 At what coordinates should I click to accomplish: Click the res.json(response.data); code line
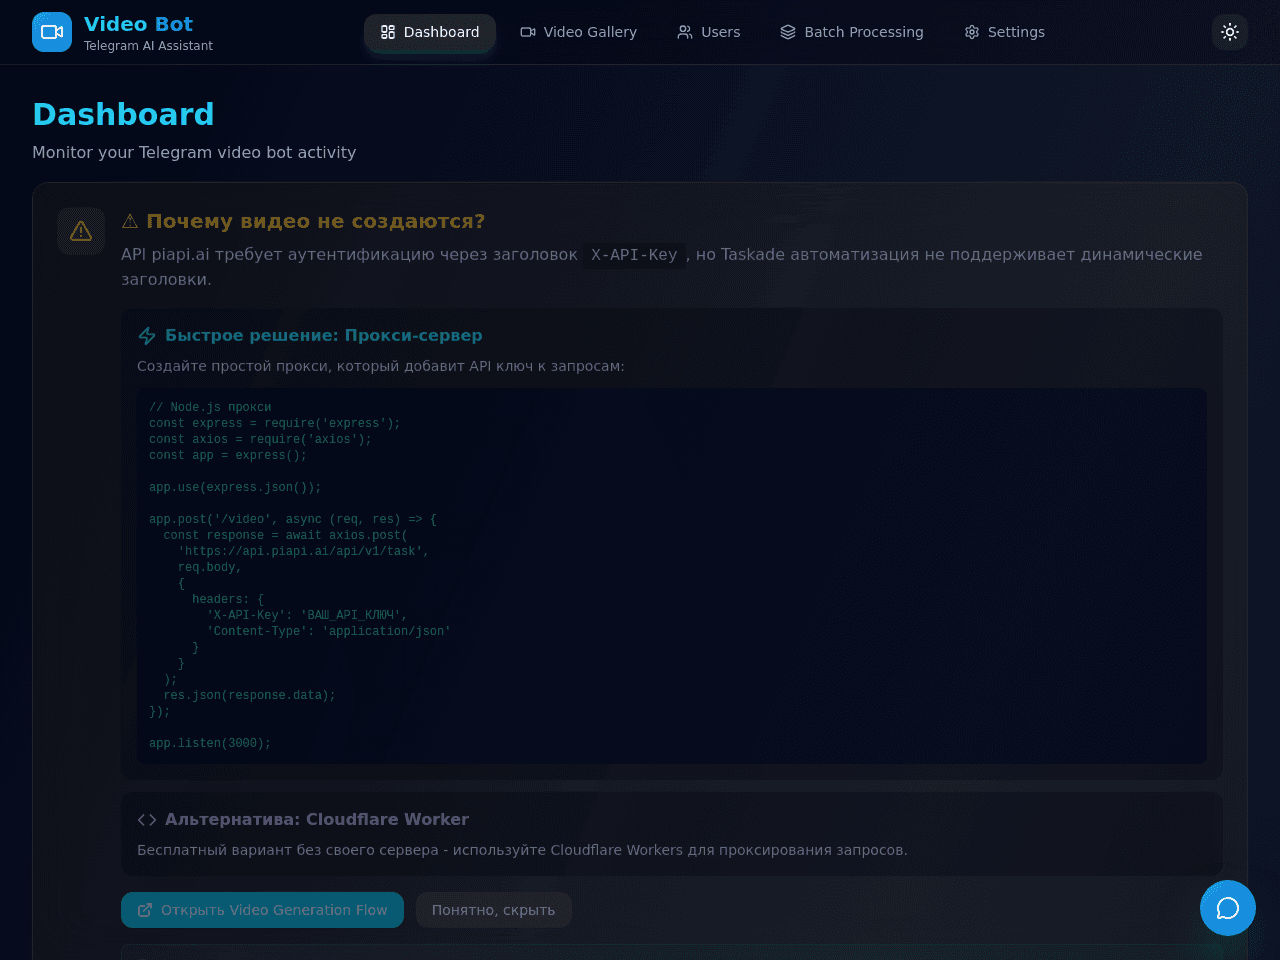(250, 696)
